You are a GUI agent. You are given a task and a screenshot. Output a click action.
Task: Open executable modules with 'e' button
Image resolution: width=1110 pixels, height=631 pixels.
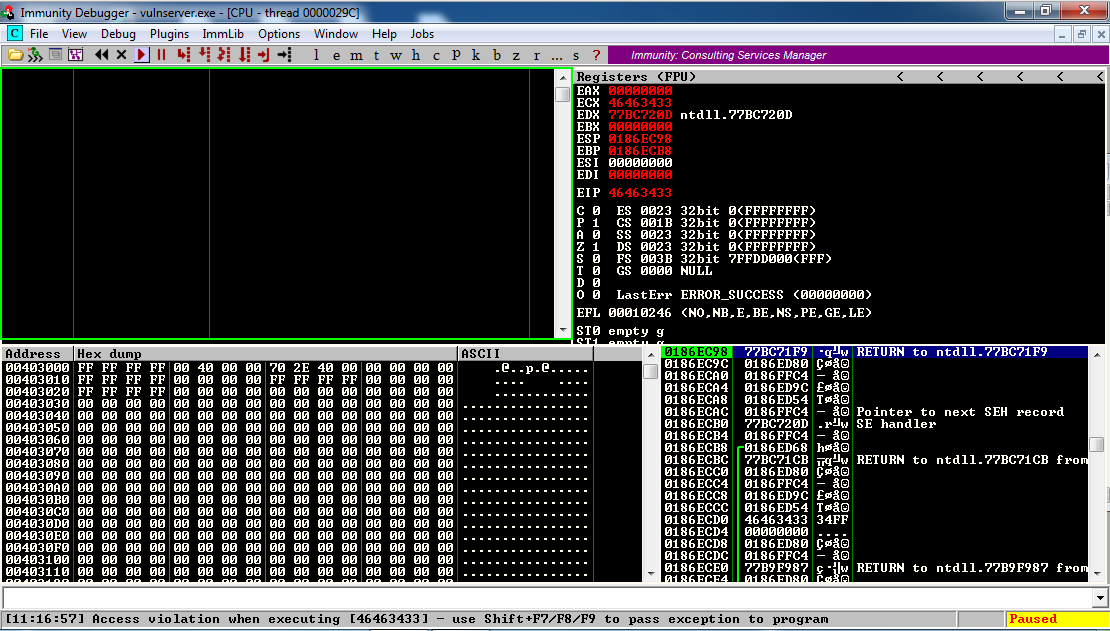(338, 55)
